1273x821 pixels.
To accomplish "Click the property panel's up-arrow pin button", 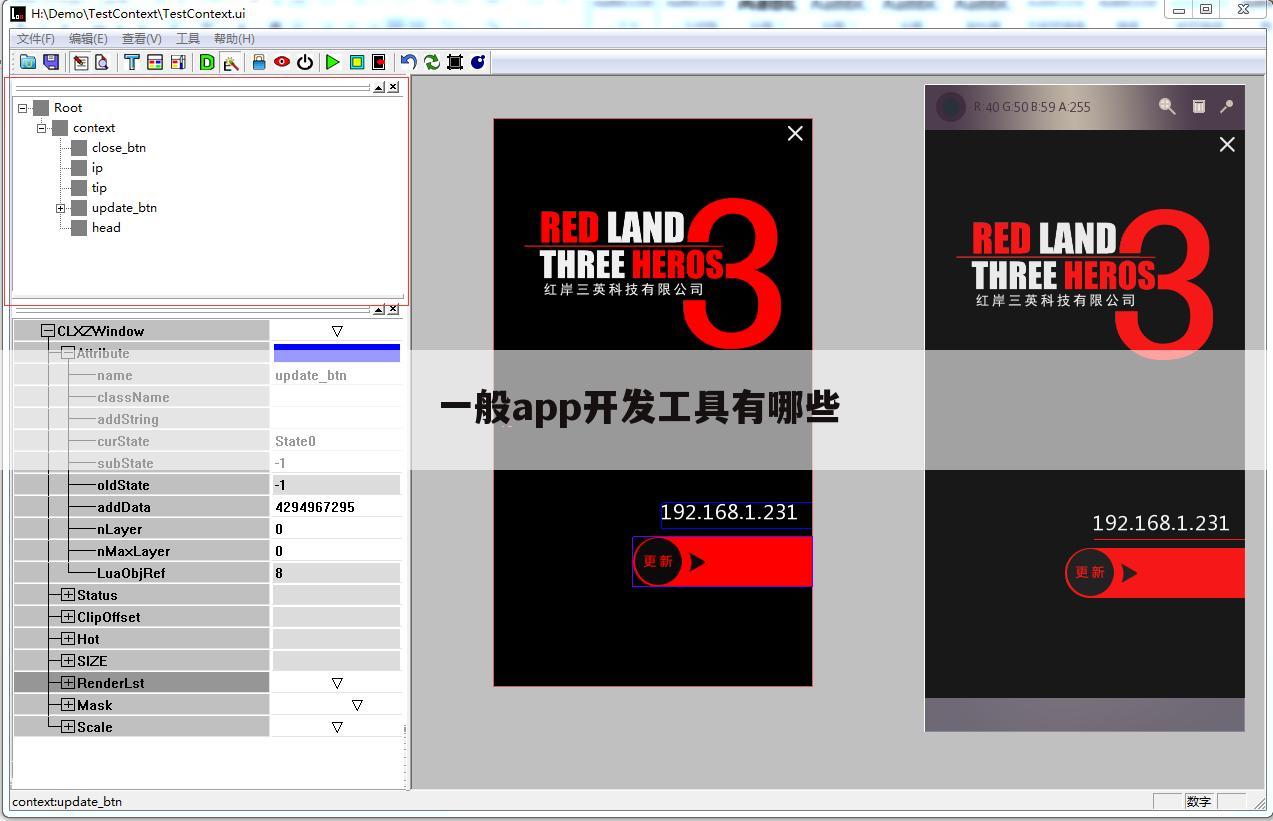I will (x=379, y=309).
